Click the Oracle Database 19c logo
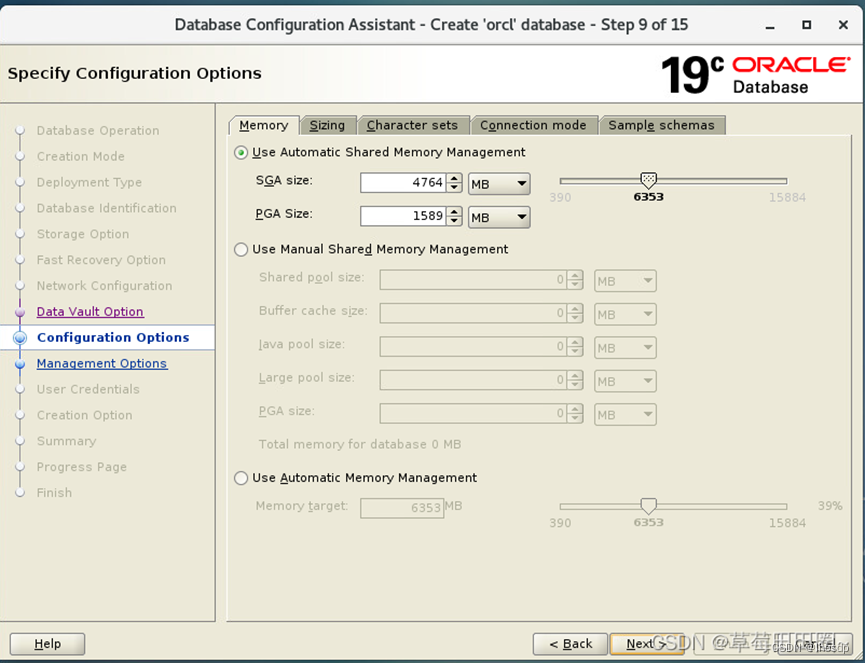This screenshot has width=865, height=663. pos(755,75)
